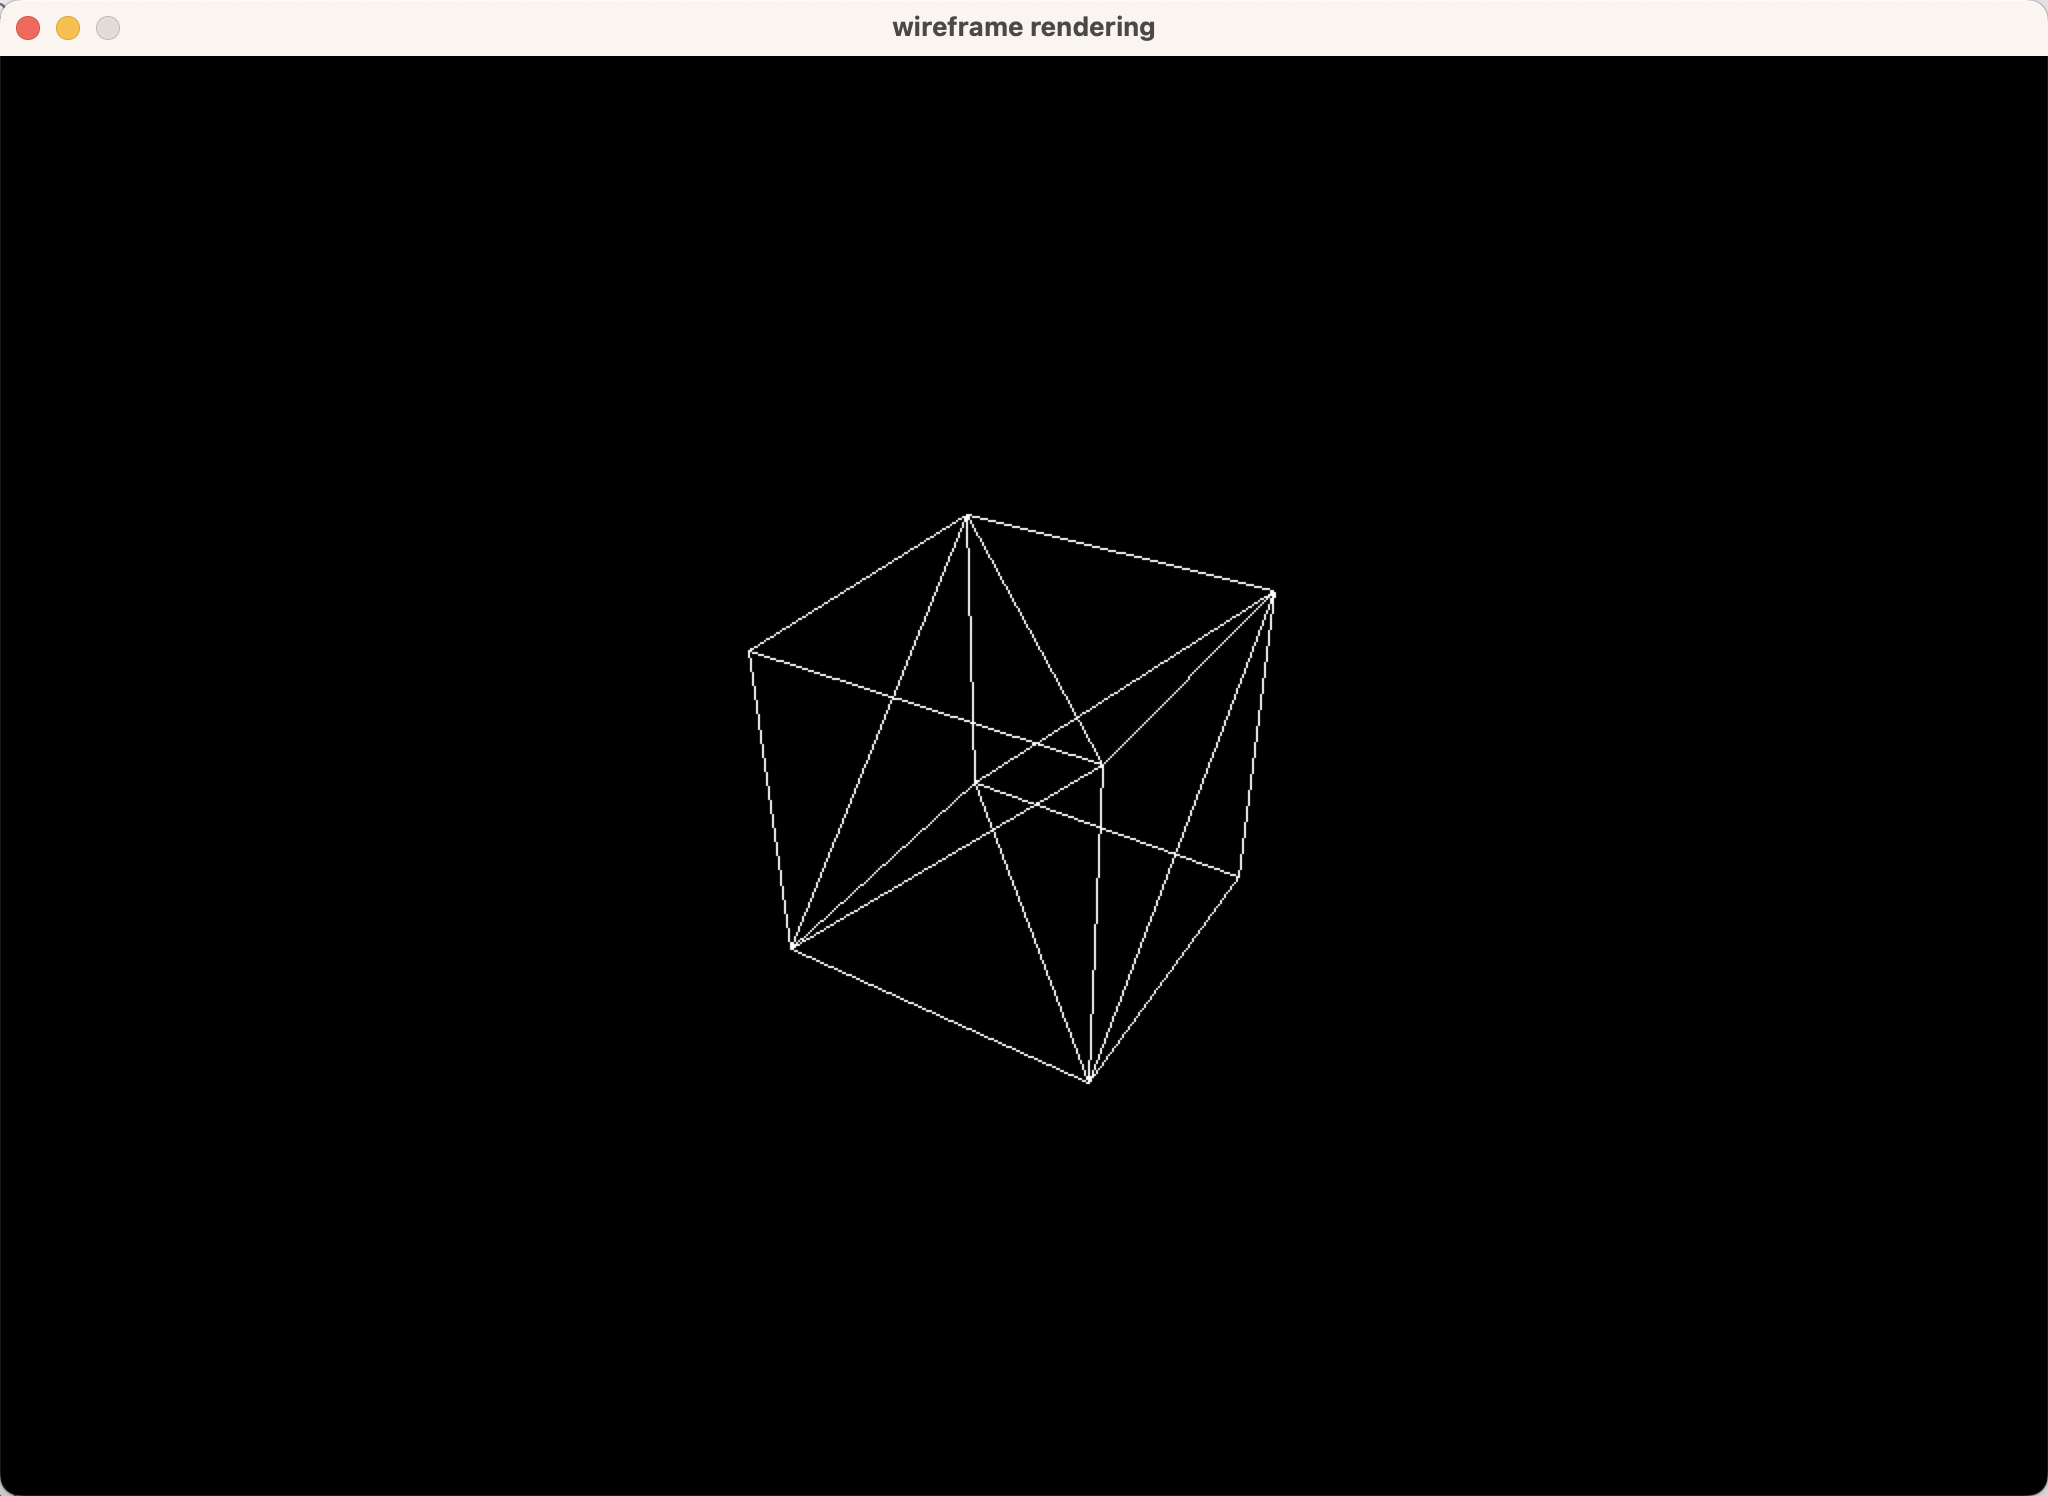Select the lower-left outer vertex of cube
This screenshot has width=2048, height=1496.
click(x=792, y=947)
